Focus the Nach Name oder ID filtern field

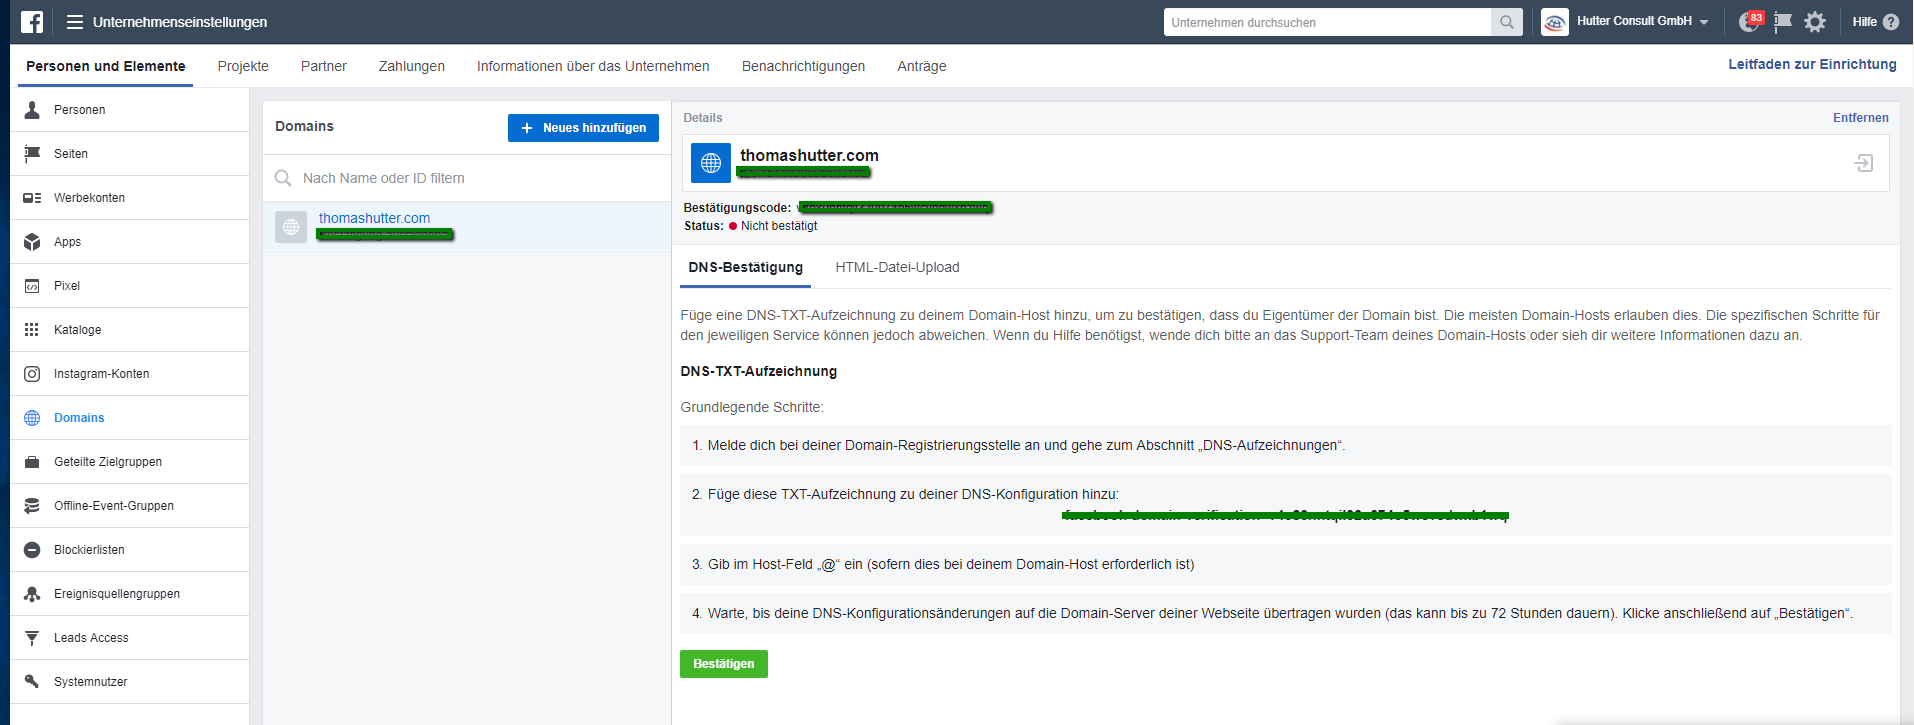(x=467, y=178)
